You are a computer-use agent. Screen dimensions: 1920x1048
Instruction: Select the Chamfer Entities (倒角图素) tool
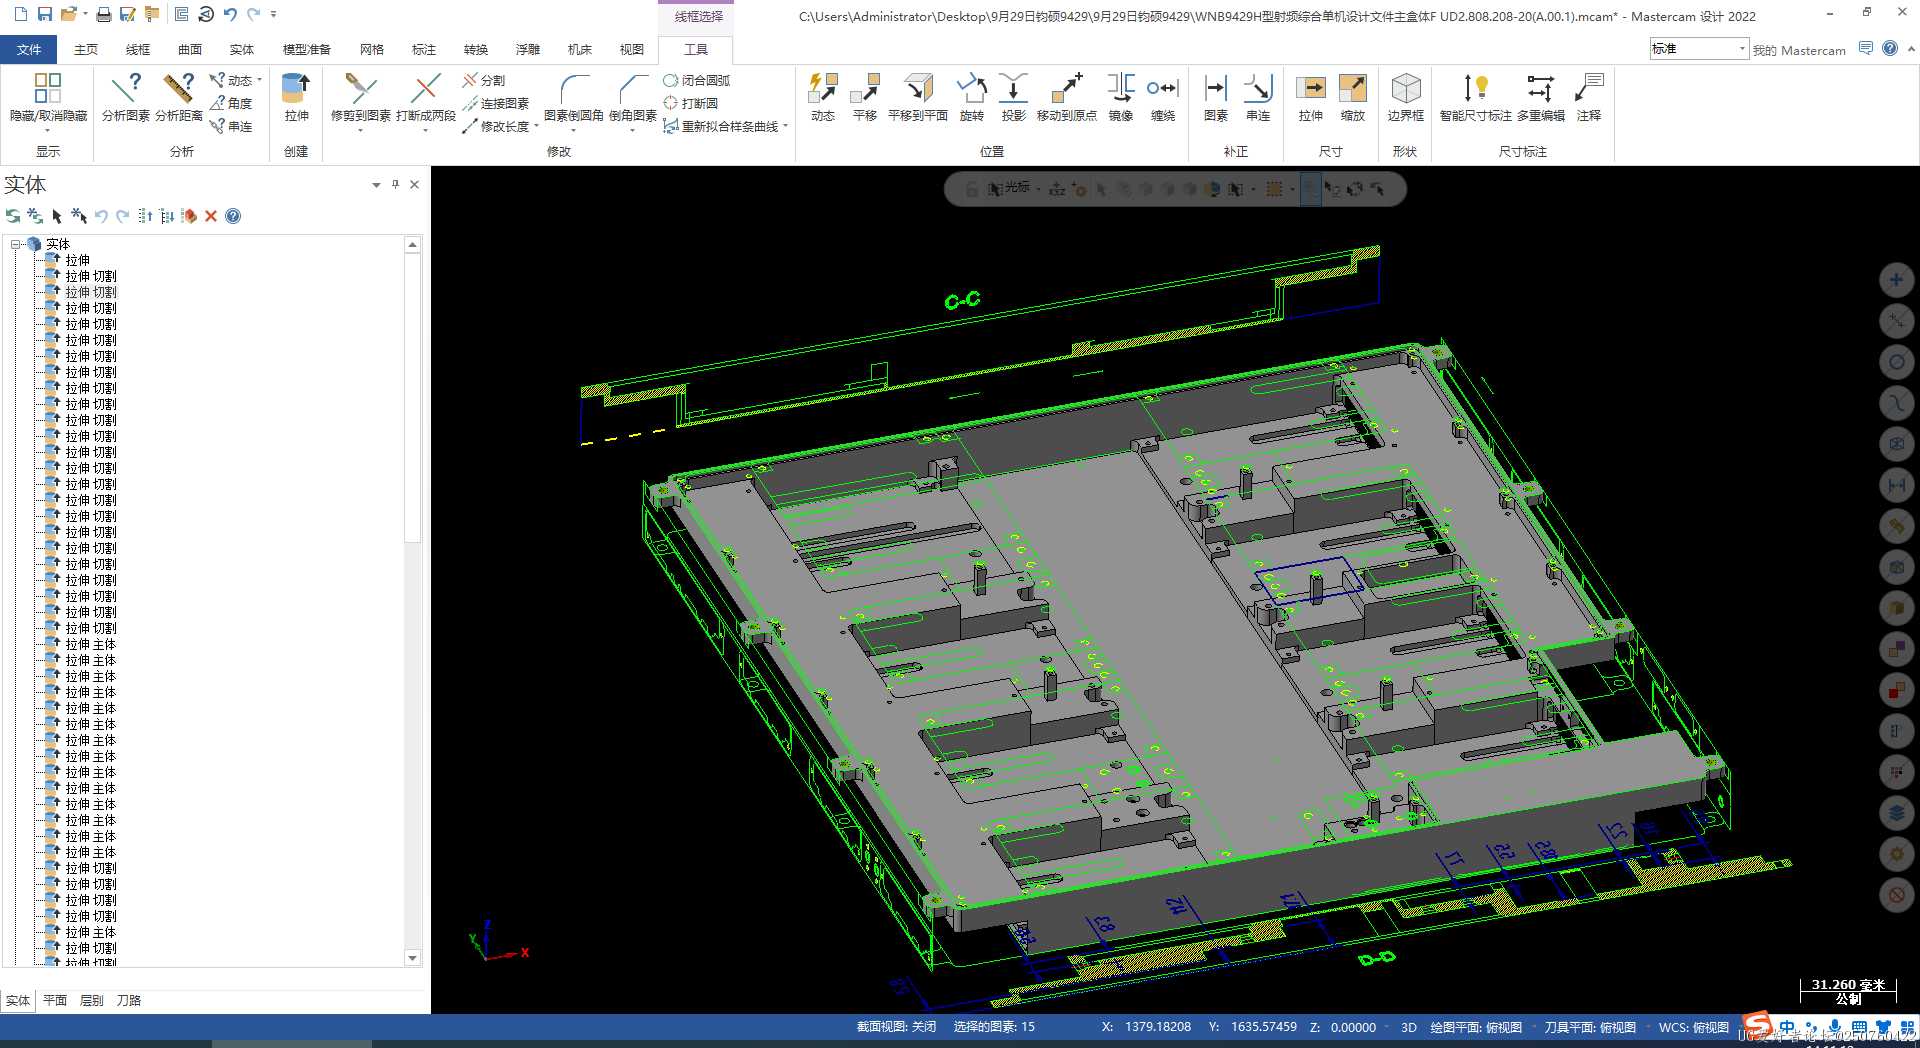633,97
